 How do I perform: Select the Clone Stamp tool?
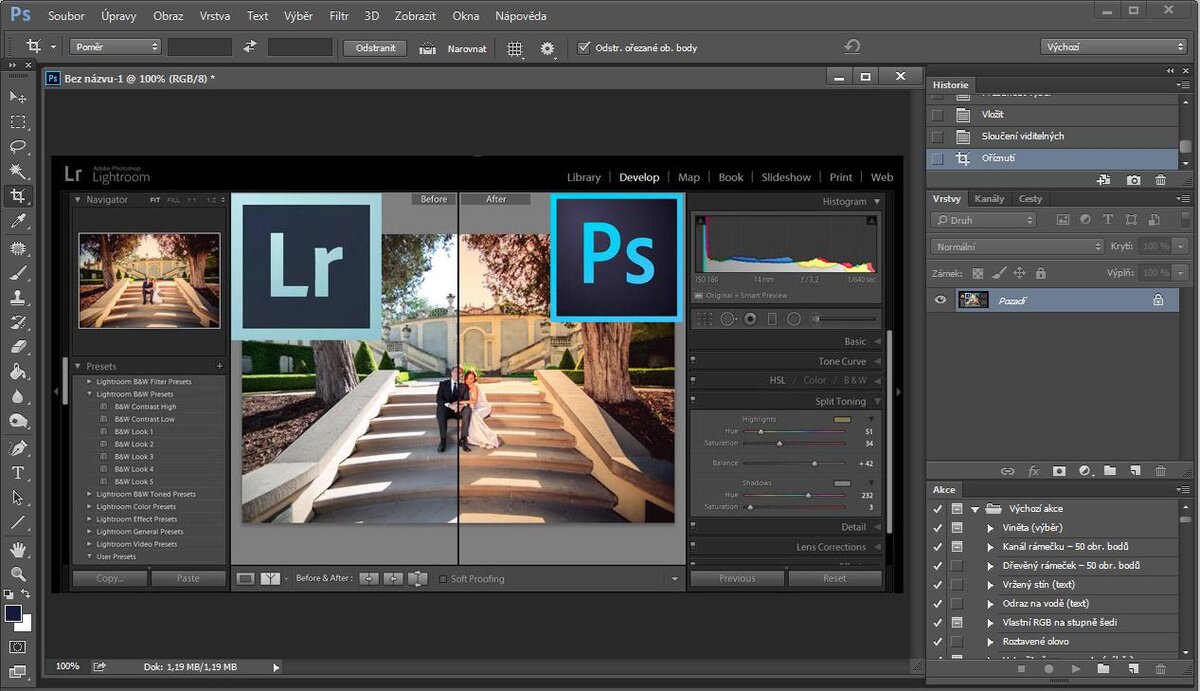coord(18,297)
